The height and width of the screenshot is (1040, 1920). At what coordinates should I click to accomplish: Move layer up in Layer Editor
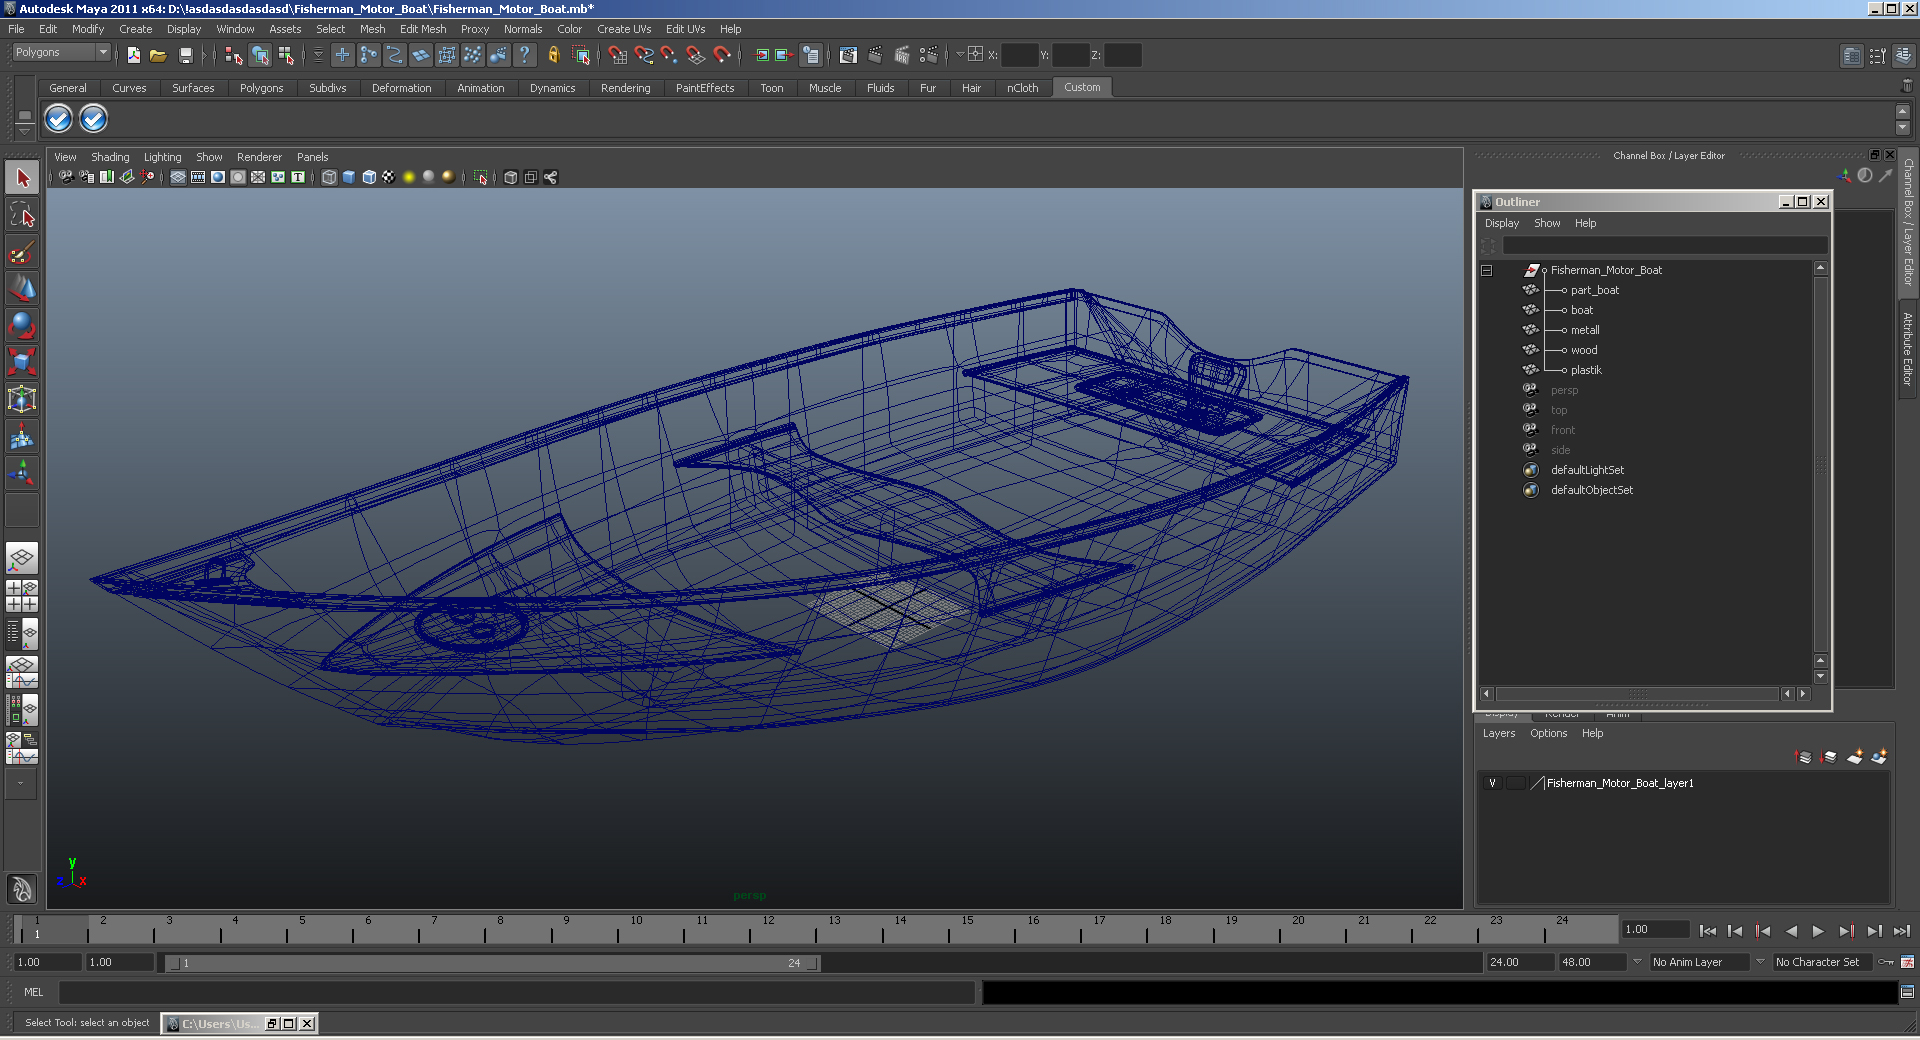(1804, 757)
